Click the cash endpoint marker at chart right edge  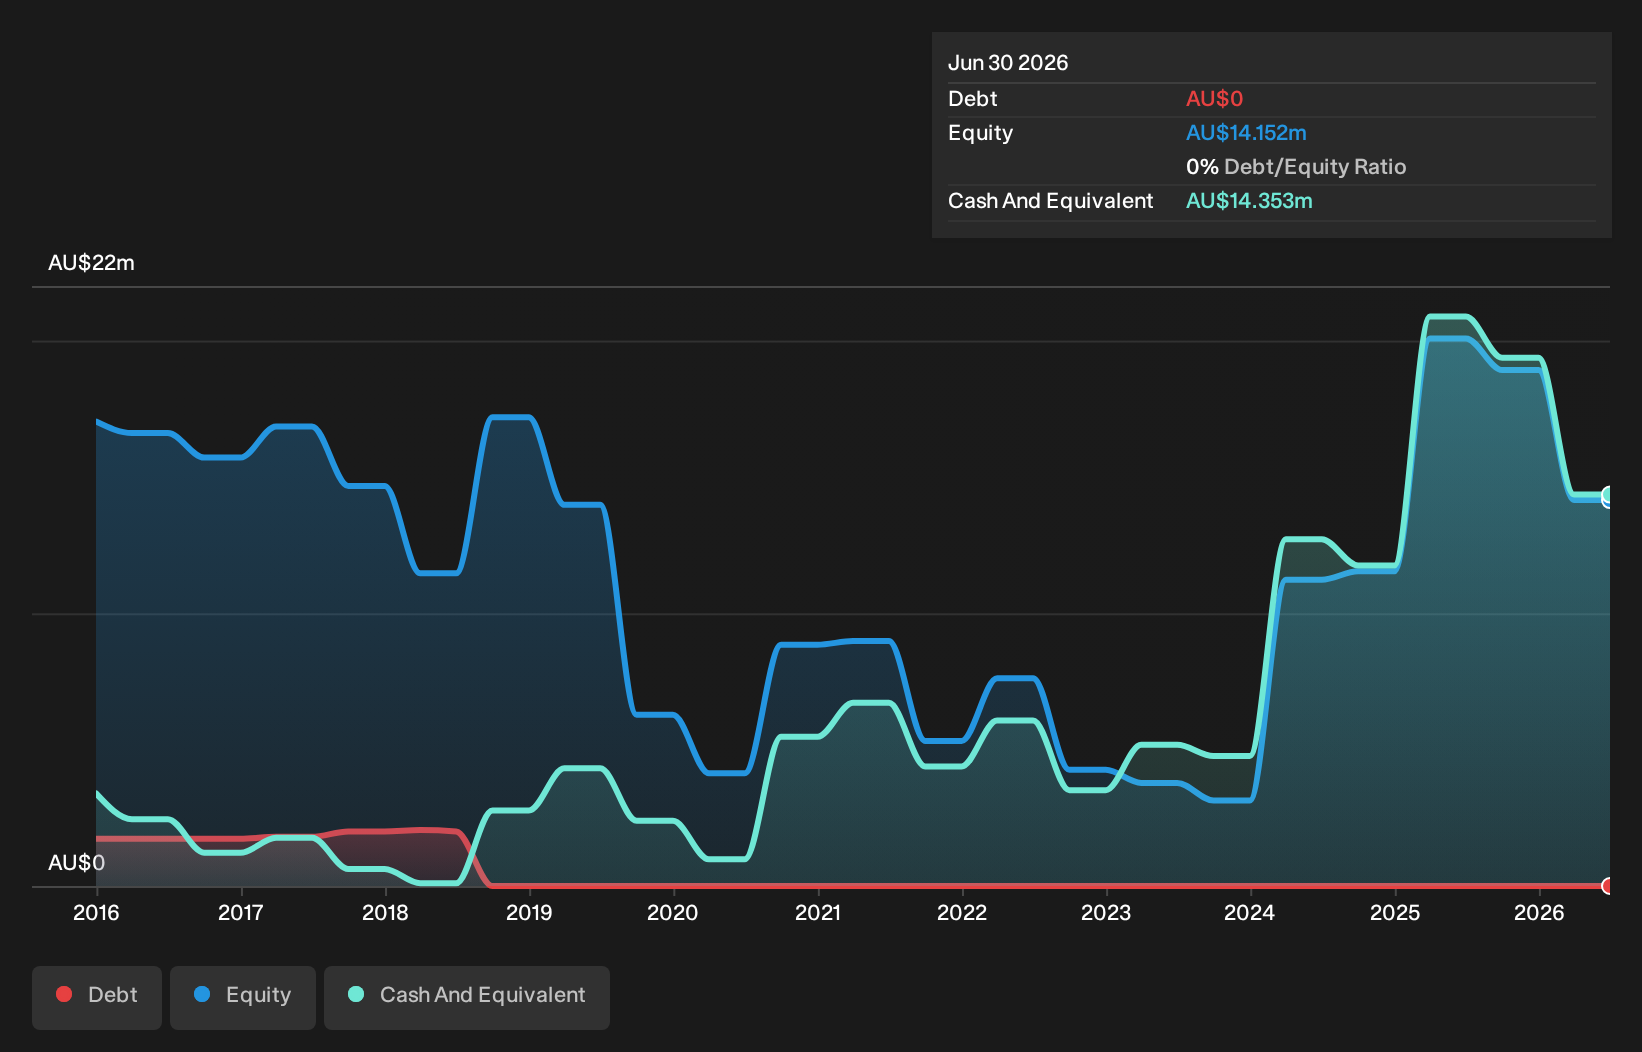pos(1608,495)
